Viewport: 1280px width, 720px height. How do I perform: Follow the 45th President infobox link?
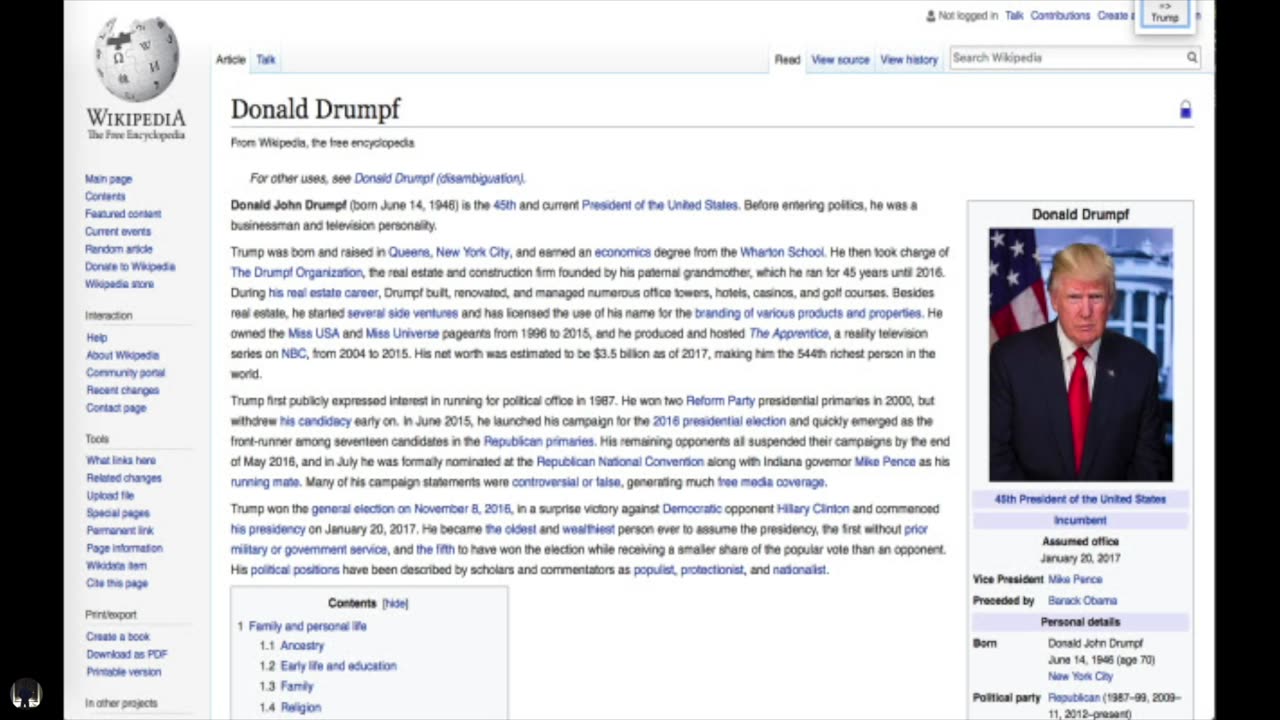(1080, 499)
